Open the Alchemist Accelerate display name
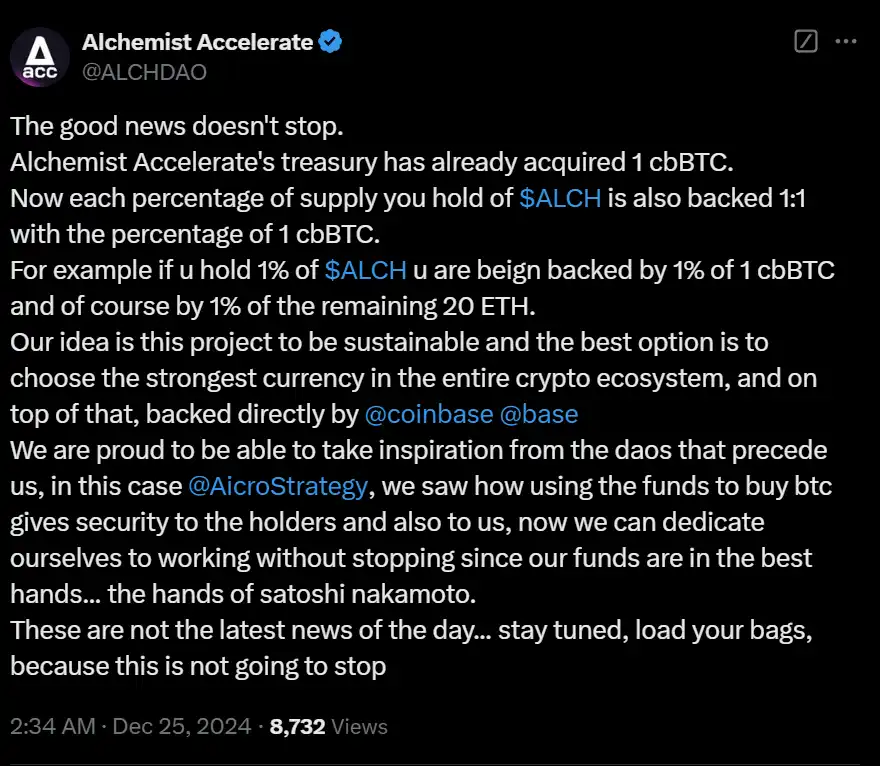 (197, 42)
